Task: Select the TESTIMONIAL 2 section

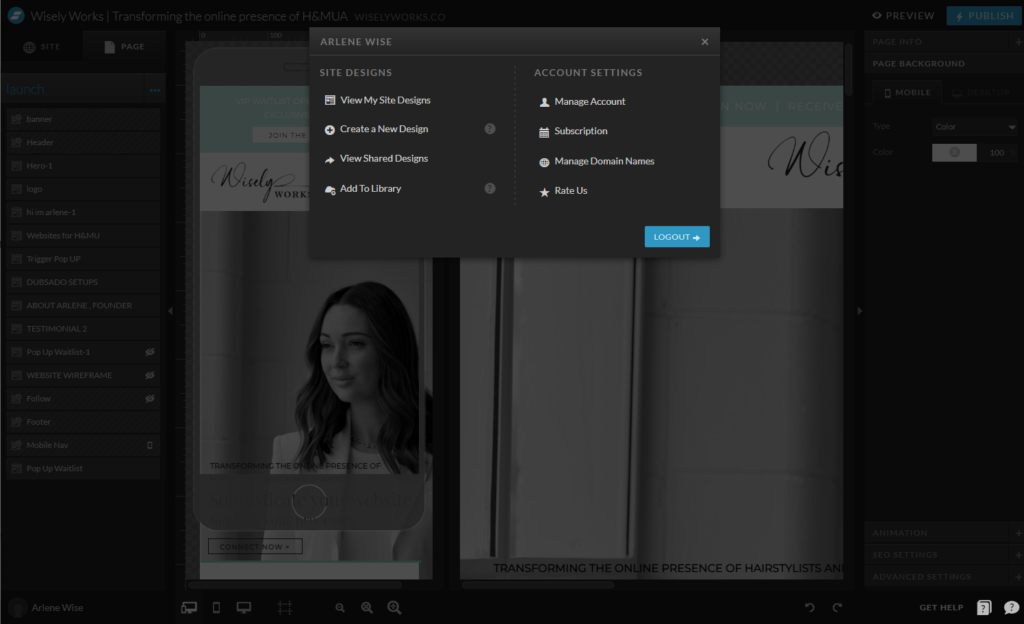Action: tap(83, 328)
